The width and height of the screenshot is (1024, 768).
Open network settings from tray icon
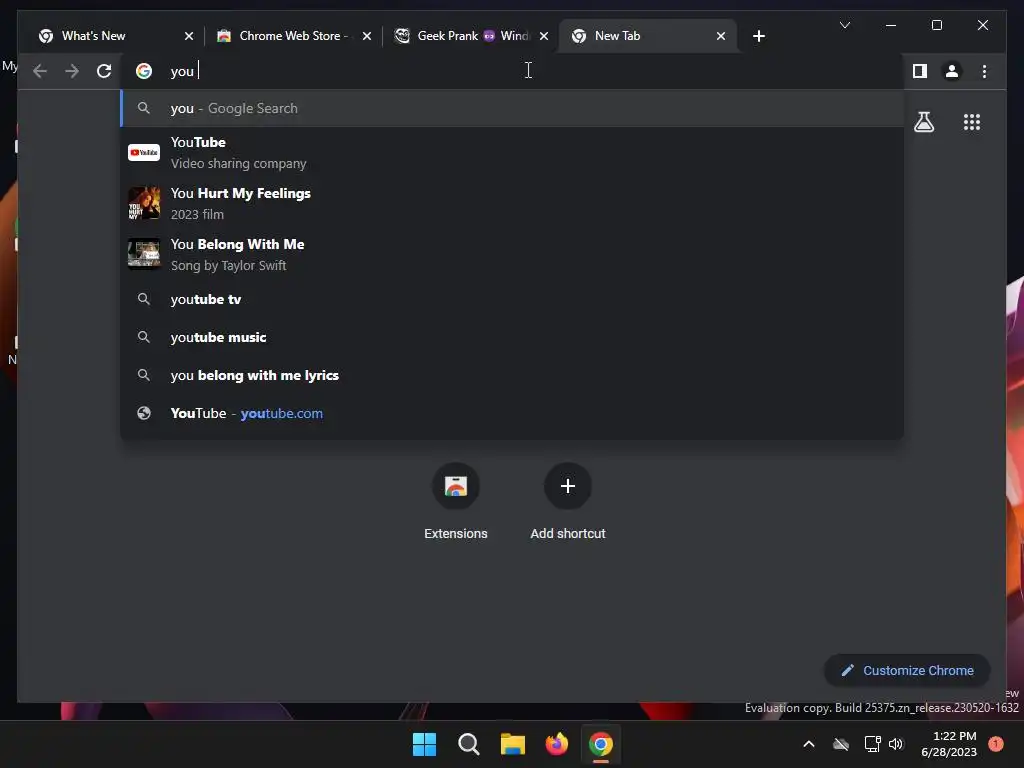tap(872, 744)
